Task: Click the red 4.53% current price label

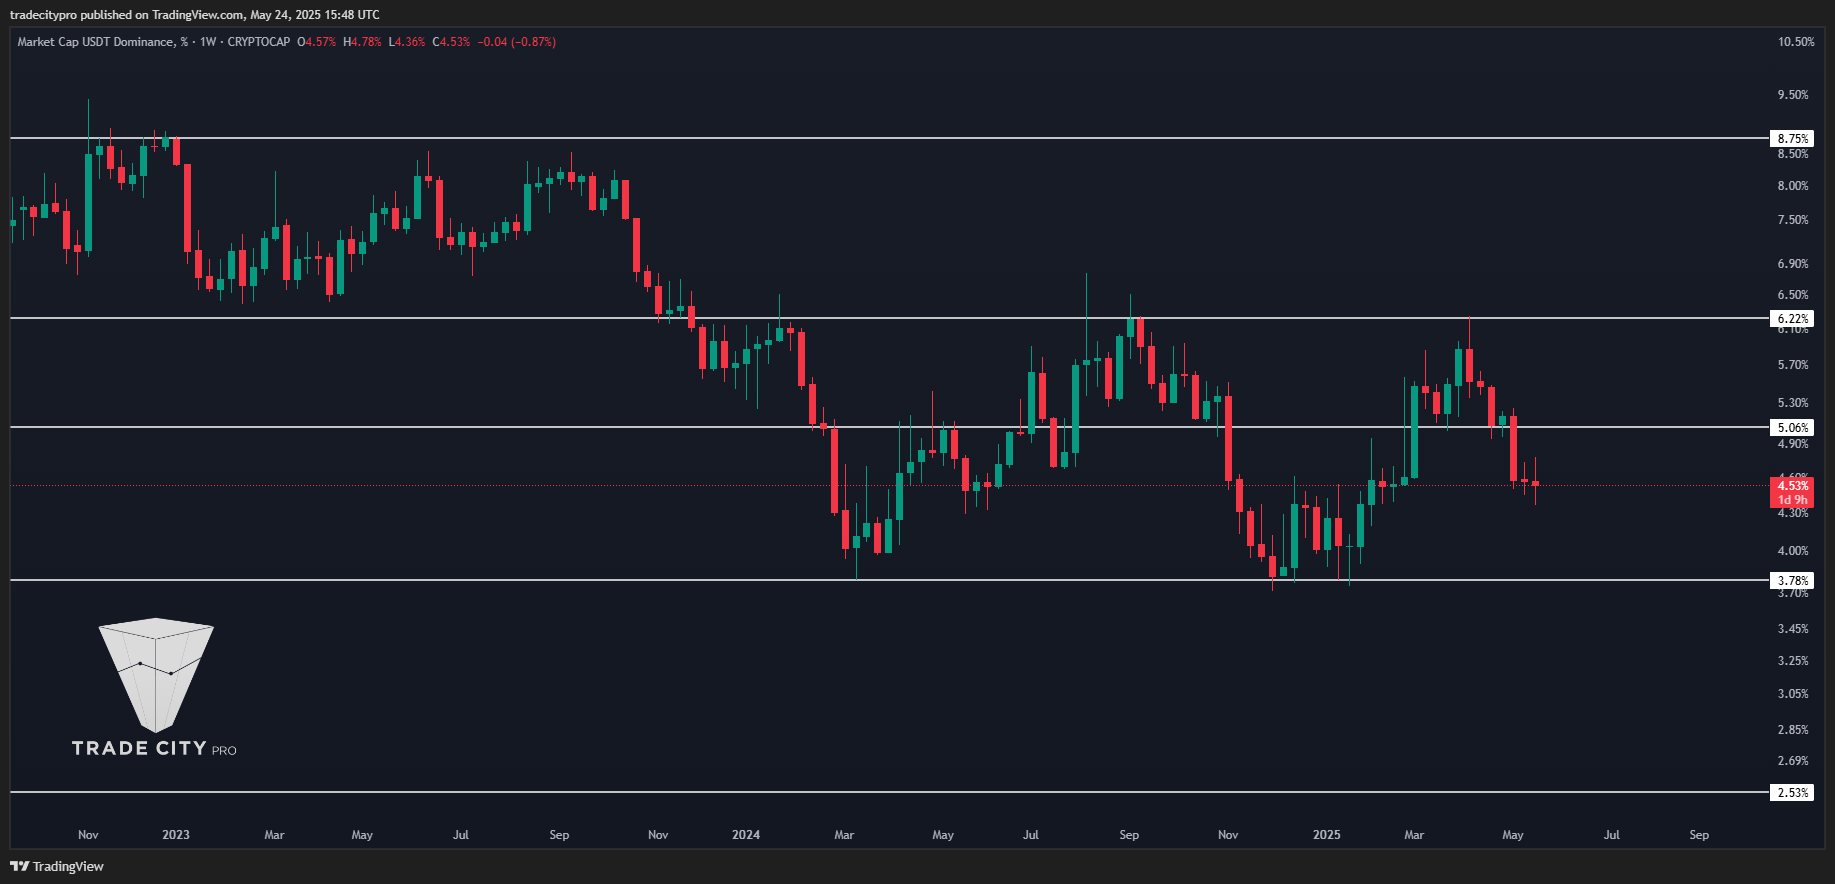Action: click(1792, 486)
